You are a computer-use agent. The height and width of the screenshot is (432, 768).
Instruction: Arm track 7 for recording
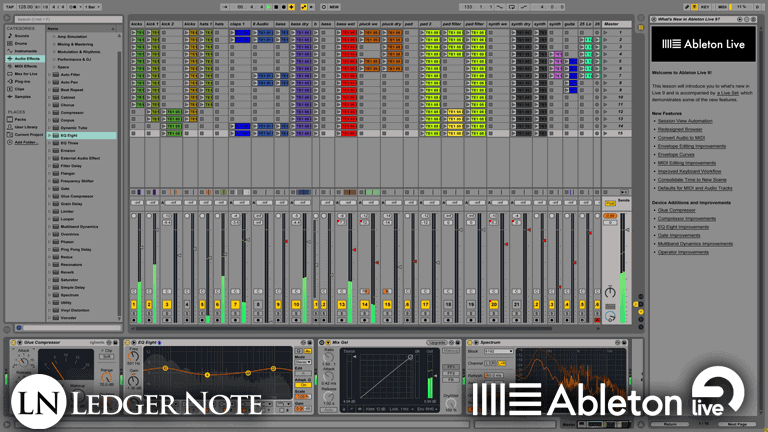pos(236,320)
